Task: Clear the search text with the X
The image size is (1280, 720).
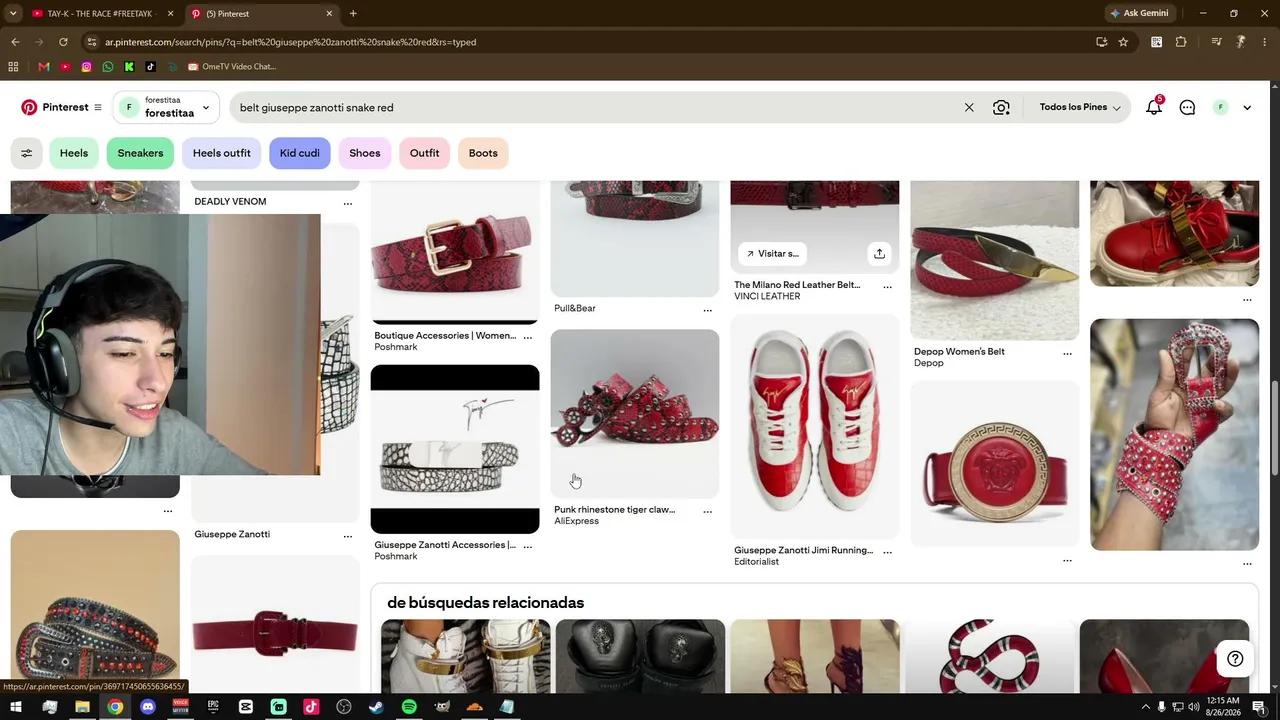Action: point(969,107)
